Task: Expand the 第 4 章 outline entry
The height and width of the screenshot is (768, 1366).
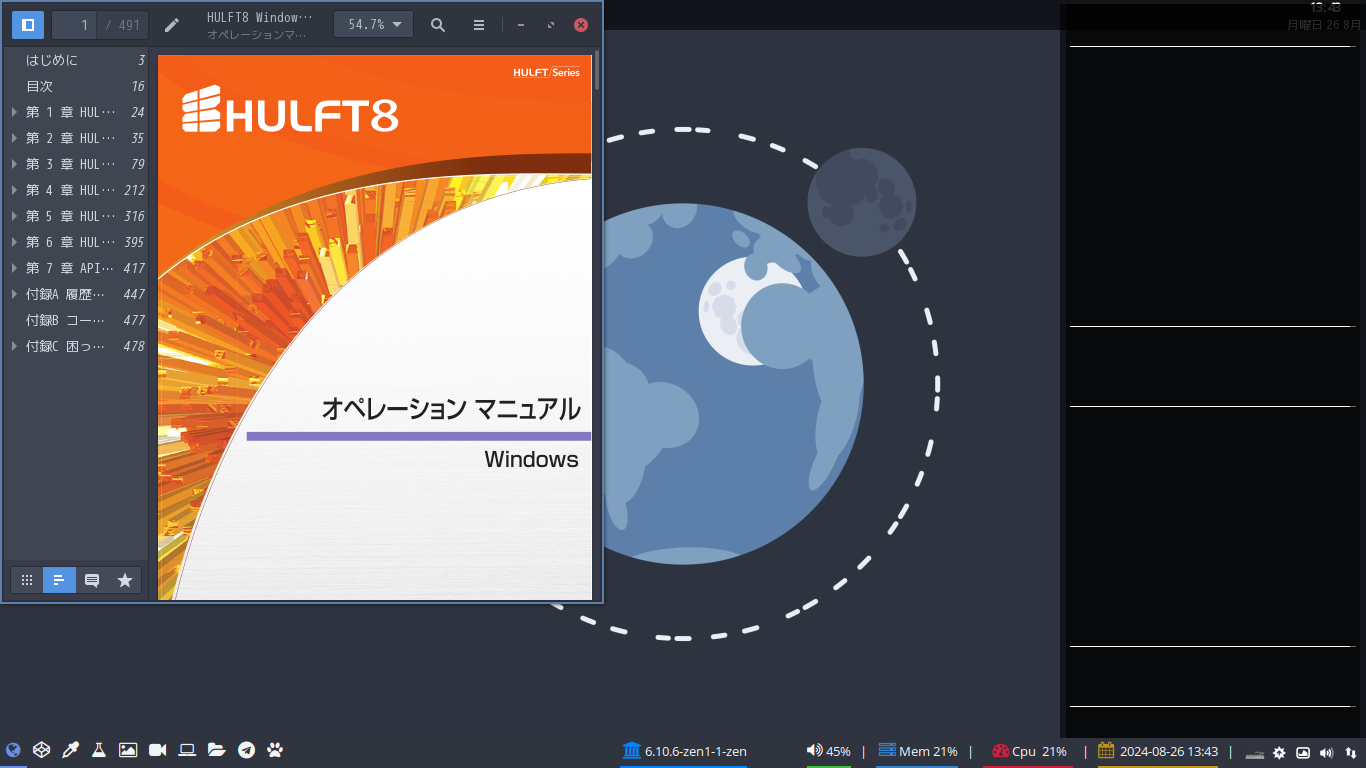Action: coord(14,190)
